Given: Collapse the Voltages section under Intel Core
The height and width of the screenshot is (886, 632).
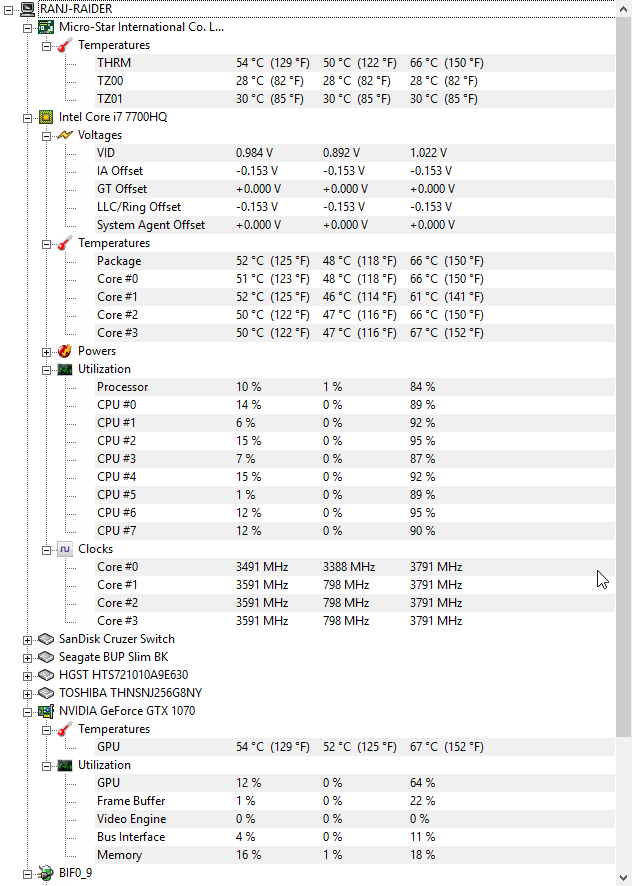Looking at the screenshot, I should click(x=46, y=135).
